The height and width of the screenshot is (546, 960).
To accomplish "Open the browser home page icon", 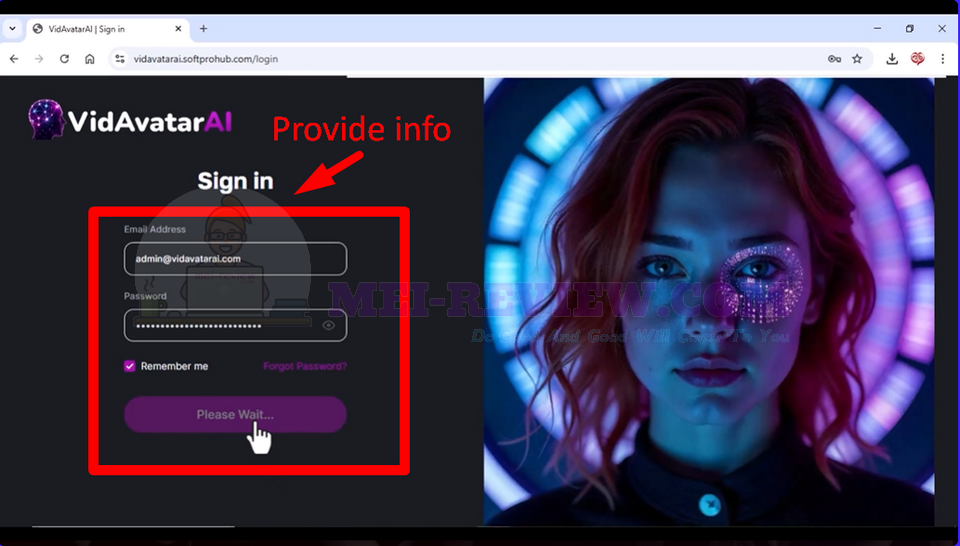I will click(x=89, y=59).
